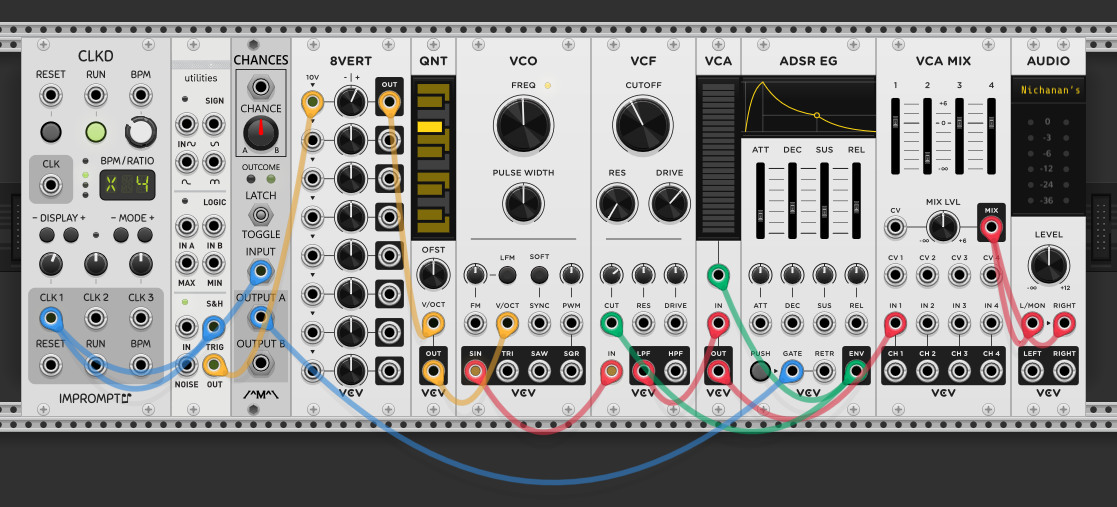This screenshot has height=507, width=1117.
Task: Click the ADSR PUSH button
Action: tap(760, 371)
